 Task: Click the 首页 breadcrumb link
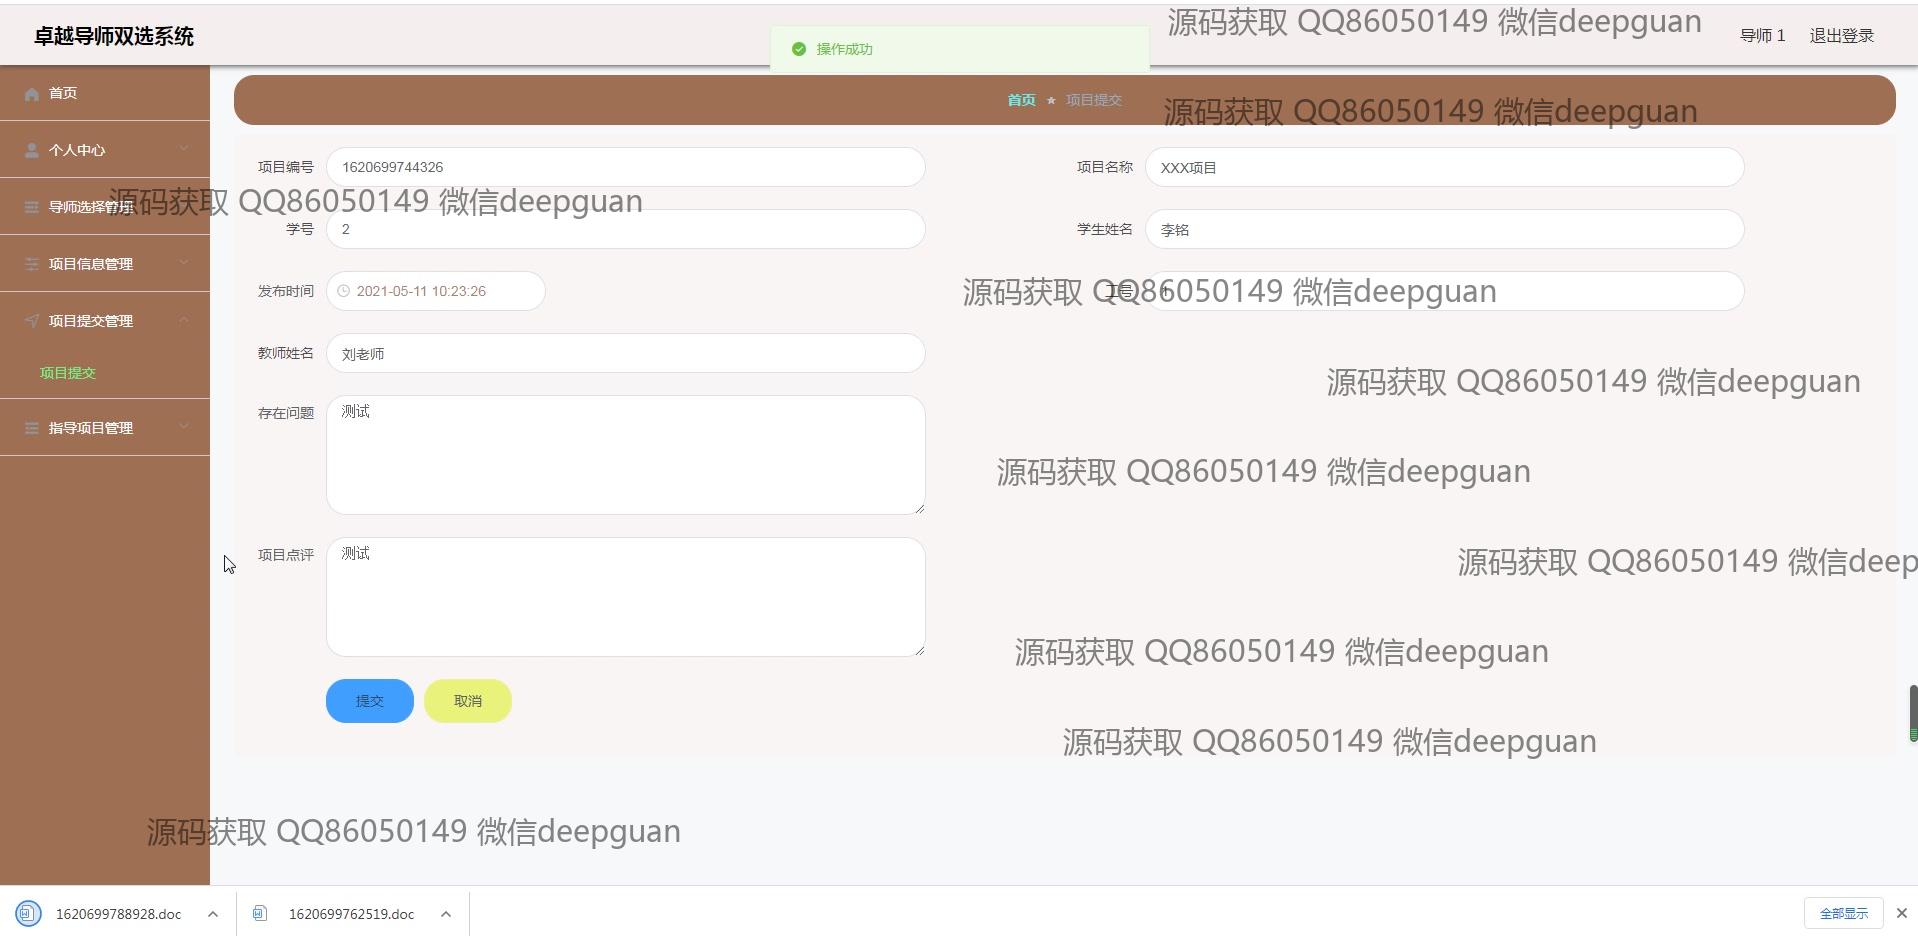1021,100
